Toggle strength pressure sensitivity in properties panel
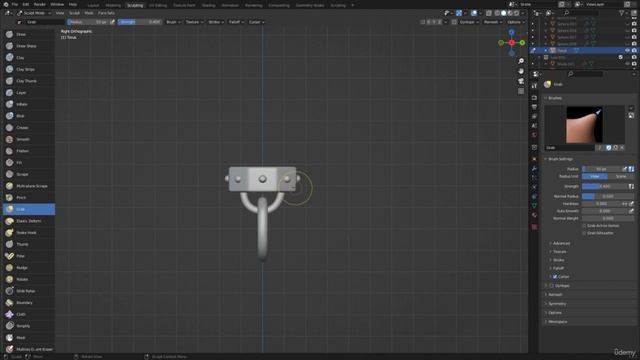Image resolution: width=640 pixels, height=360 pixels. coord(631,186)
